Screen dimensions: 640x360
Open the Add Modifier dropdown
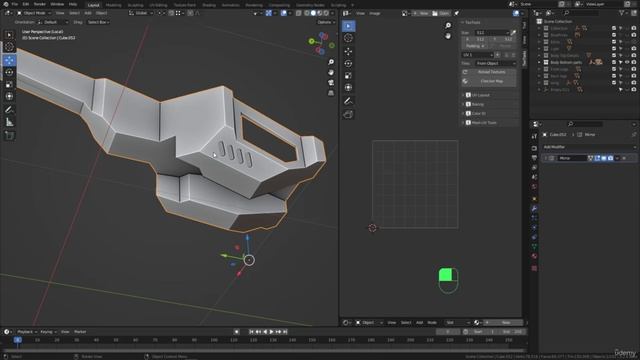coord(589,147)
